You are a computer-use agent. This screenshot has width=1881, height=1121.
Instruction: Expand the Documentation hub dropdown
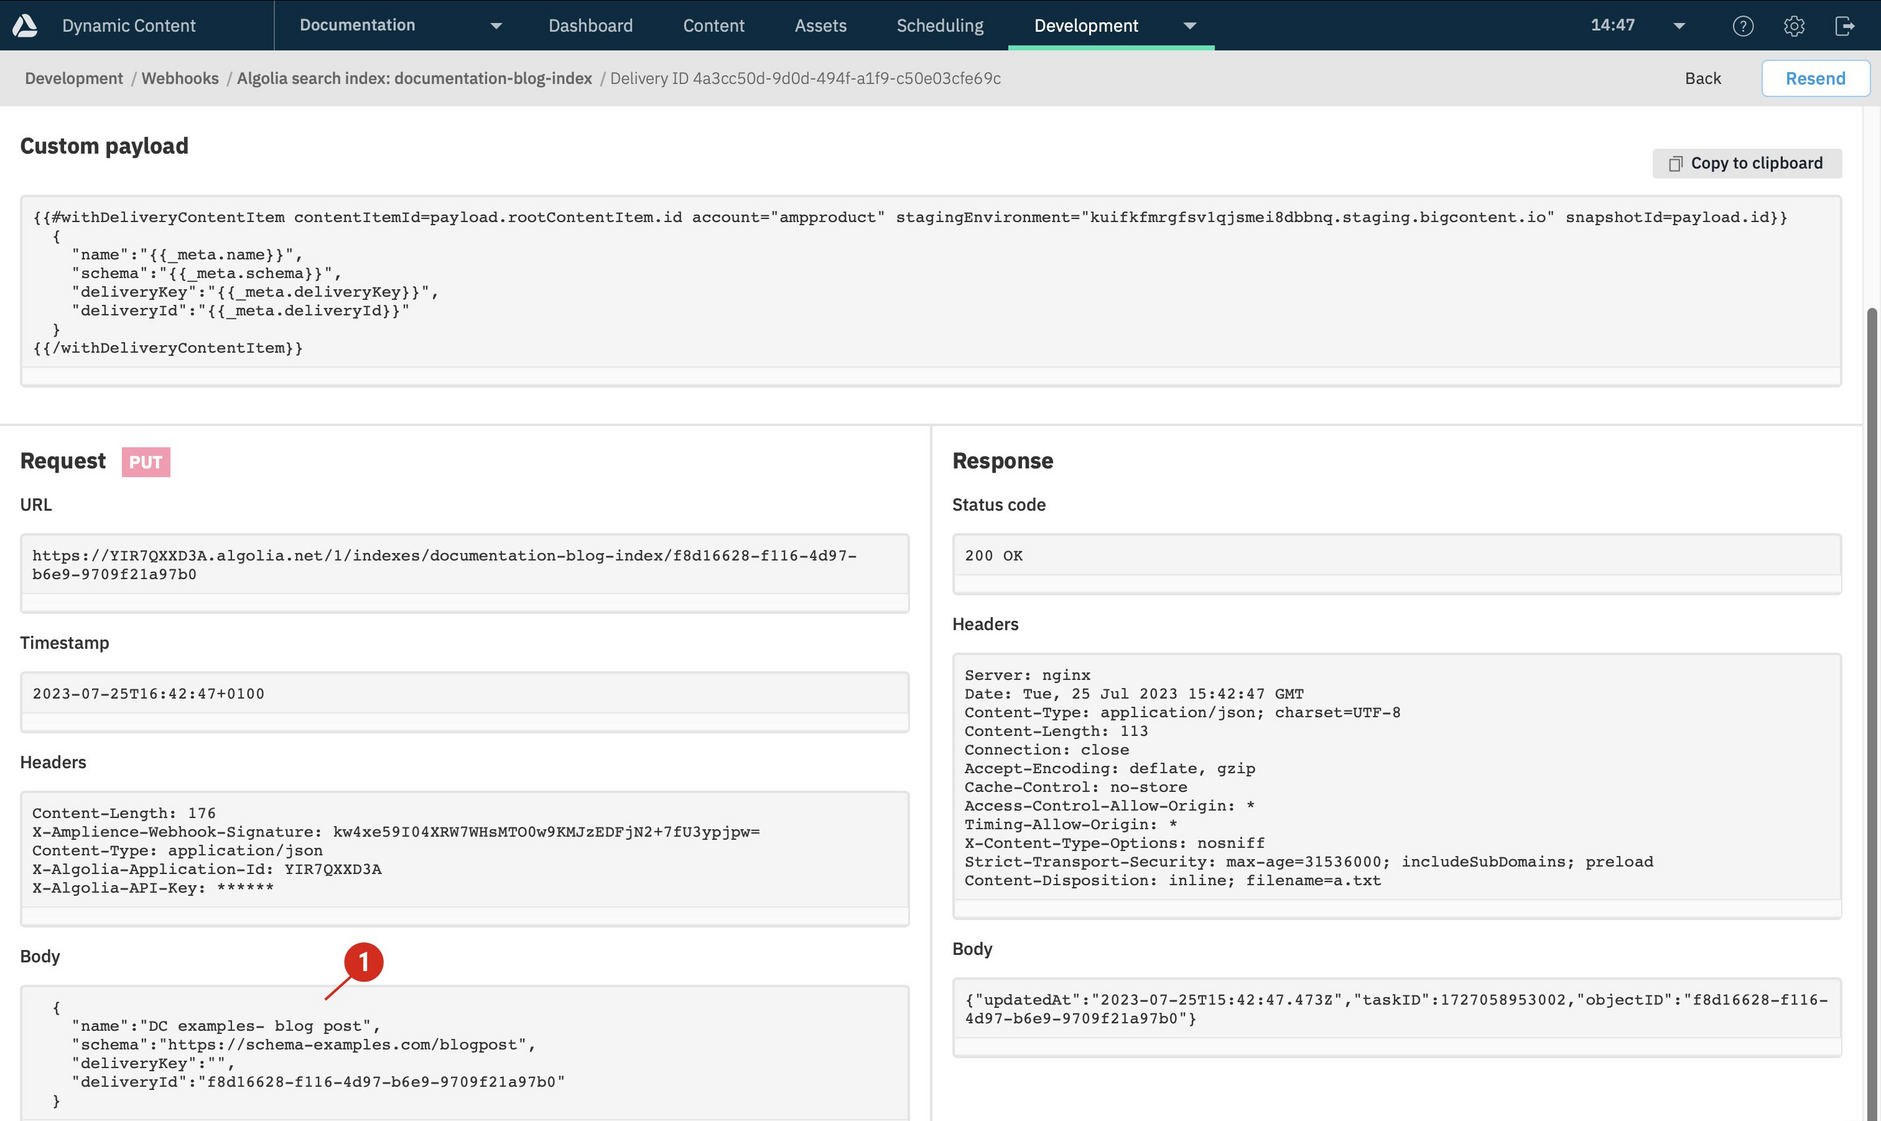click(x=496, y=26)
